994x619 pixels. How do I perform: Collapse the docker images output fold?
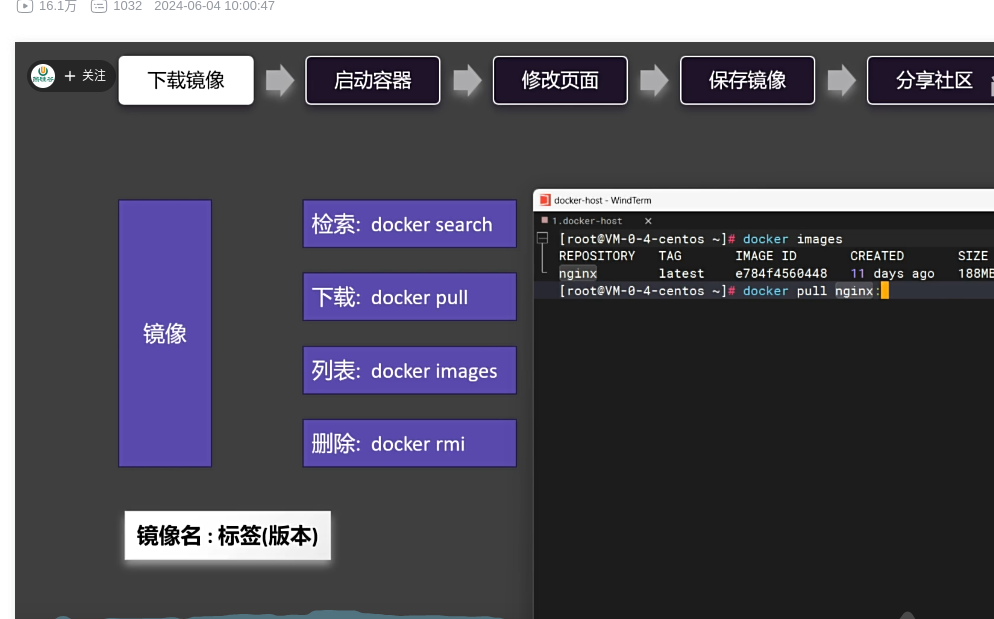coord(542,239)
